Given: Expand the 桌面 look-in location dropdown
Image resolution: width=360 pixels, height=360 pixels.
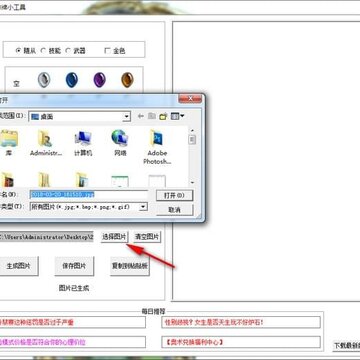Looking at the screenshot, I should (x=126, y=117).
